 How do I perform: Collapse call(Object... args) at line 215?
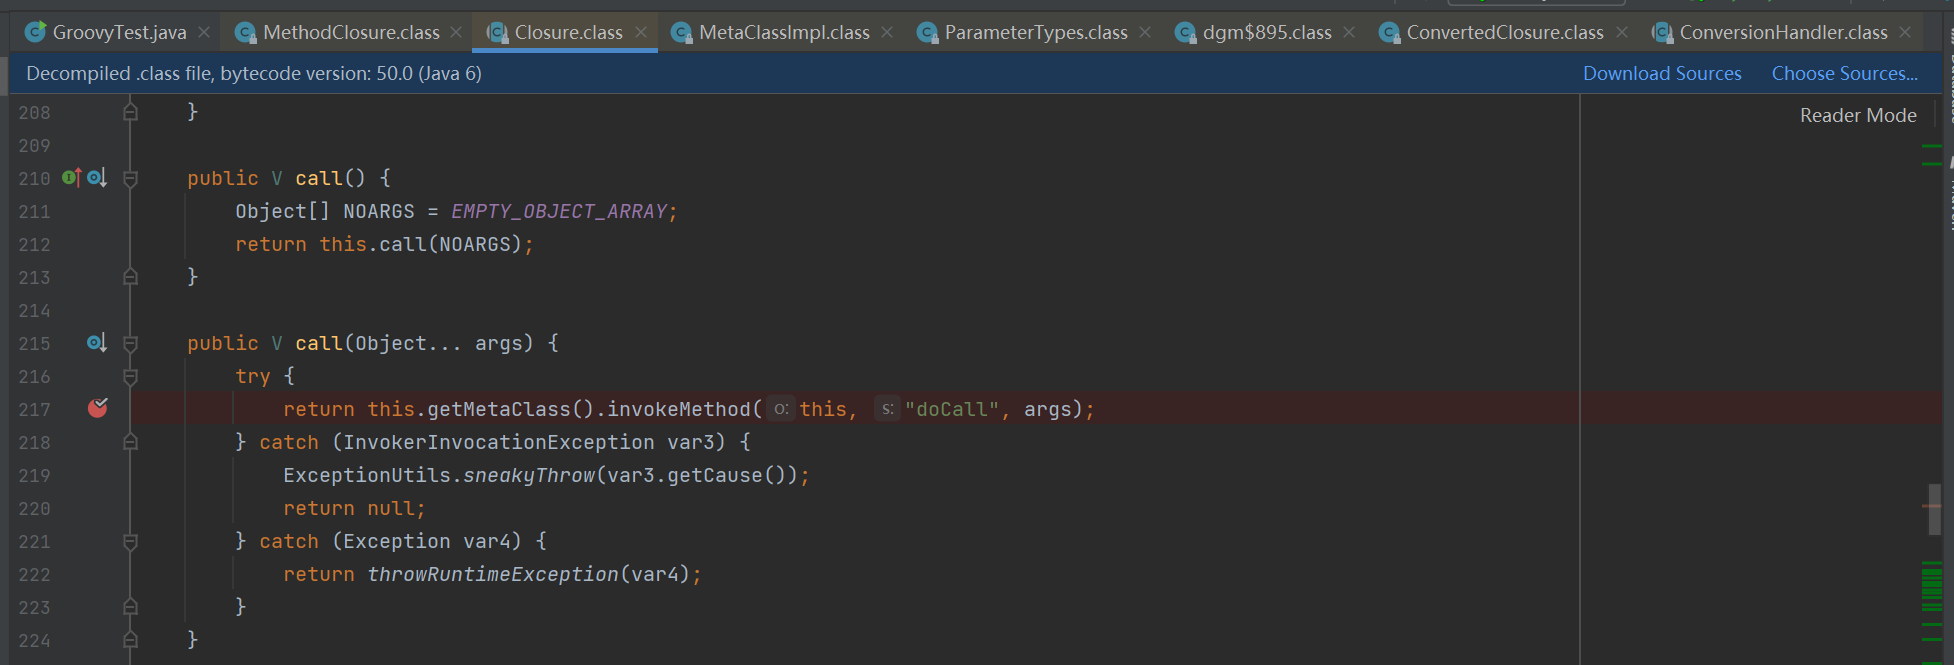[130, 344]
